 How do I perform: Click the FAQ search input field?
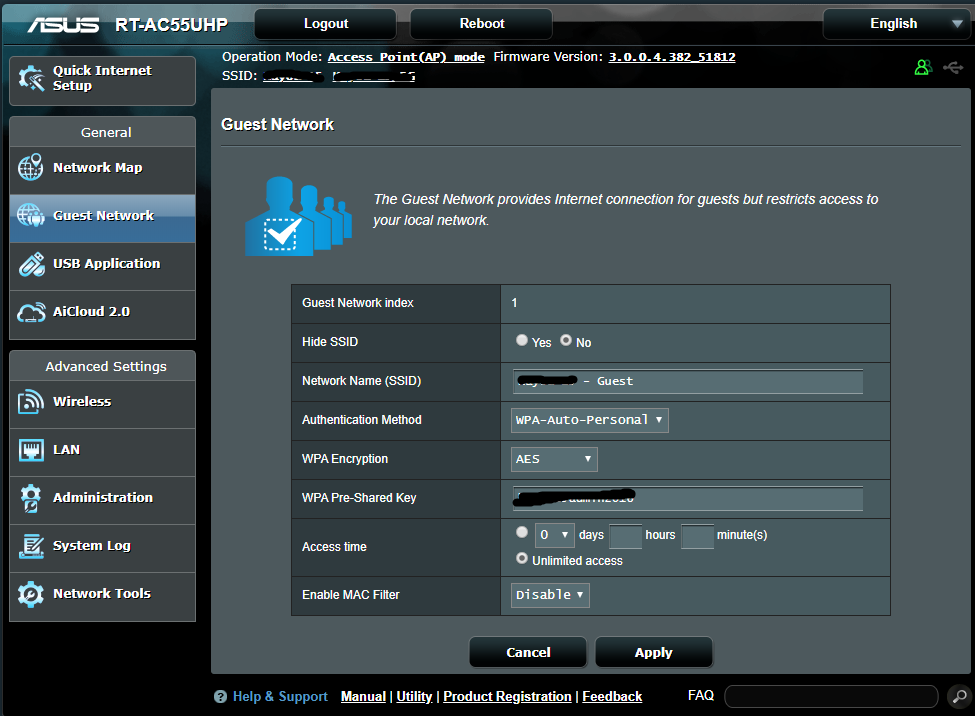click(831, 696)
